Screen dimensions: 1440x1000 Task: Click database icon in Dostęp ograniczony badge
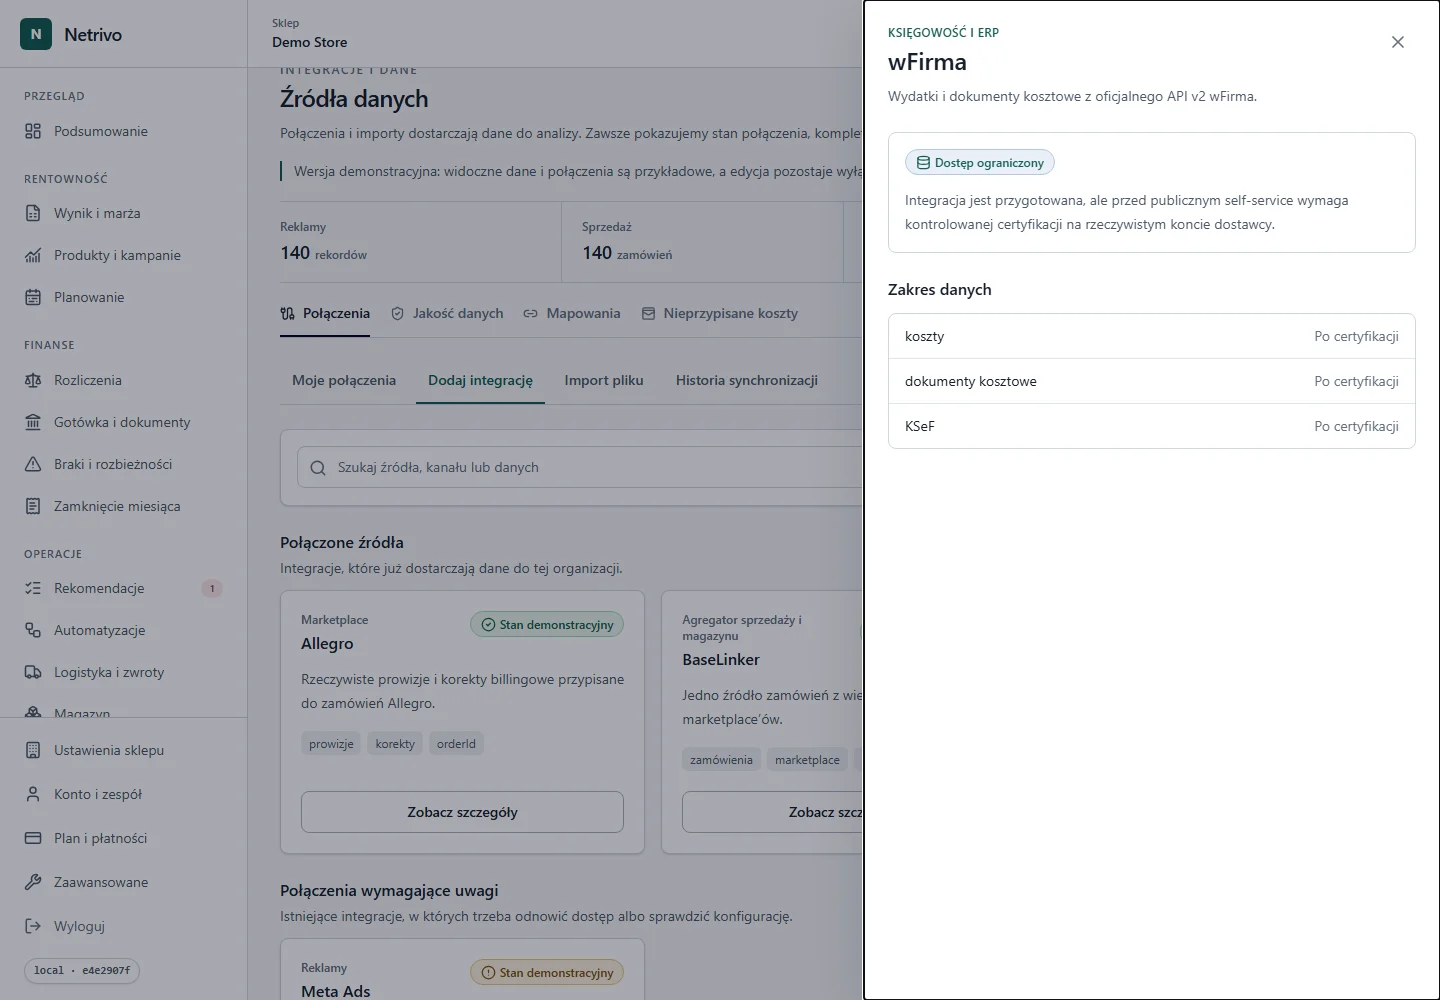pos(923,162)
